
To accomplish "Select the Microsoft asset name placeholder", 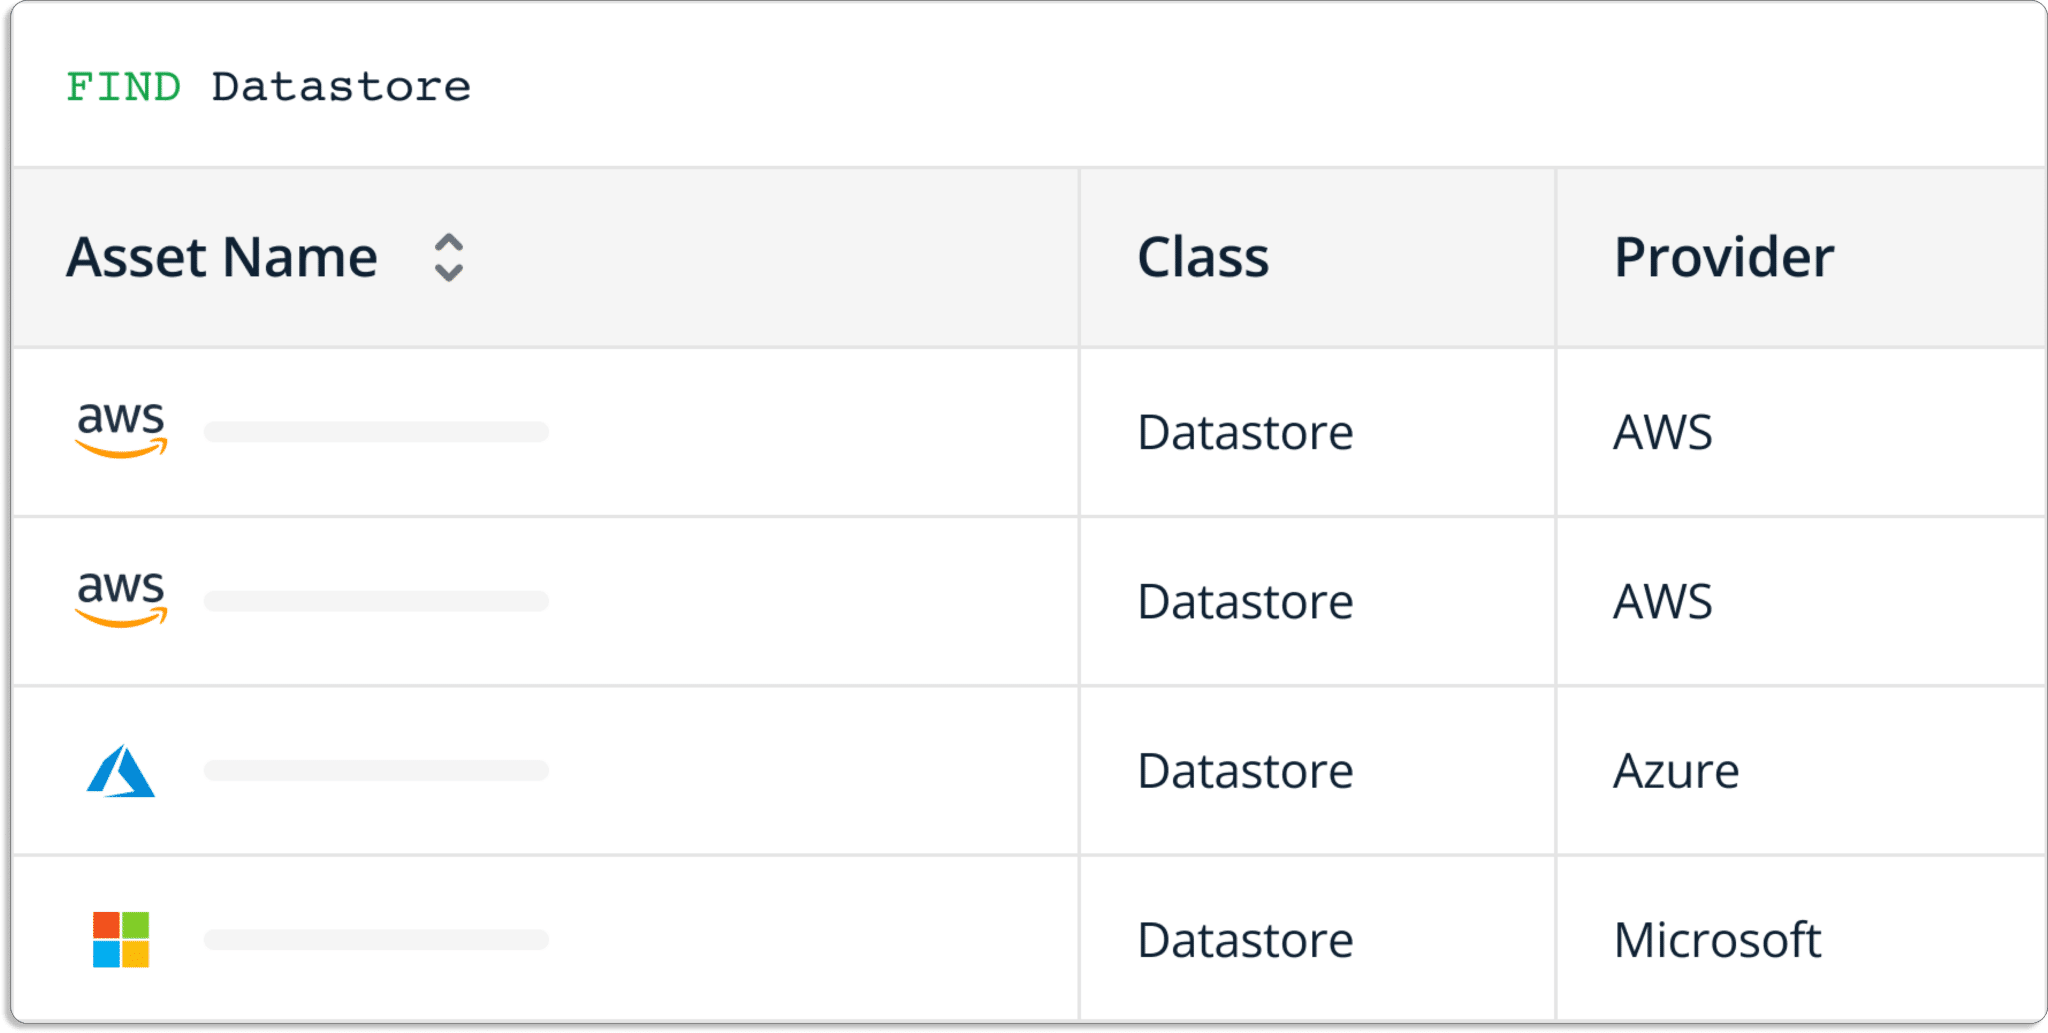I will (377, 940).
